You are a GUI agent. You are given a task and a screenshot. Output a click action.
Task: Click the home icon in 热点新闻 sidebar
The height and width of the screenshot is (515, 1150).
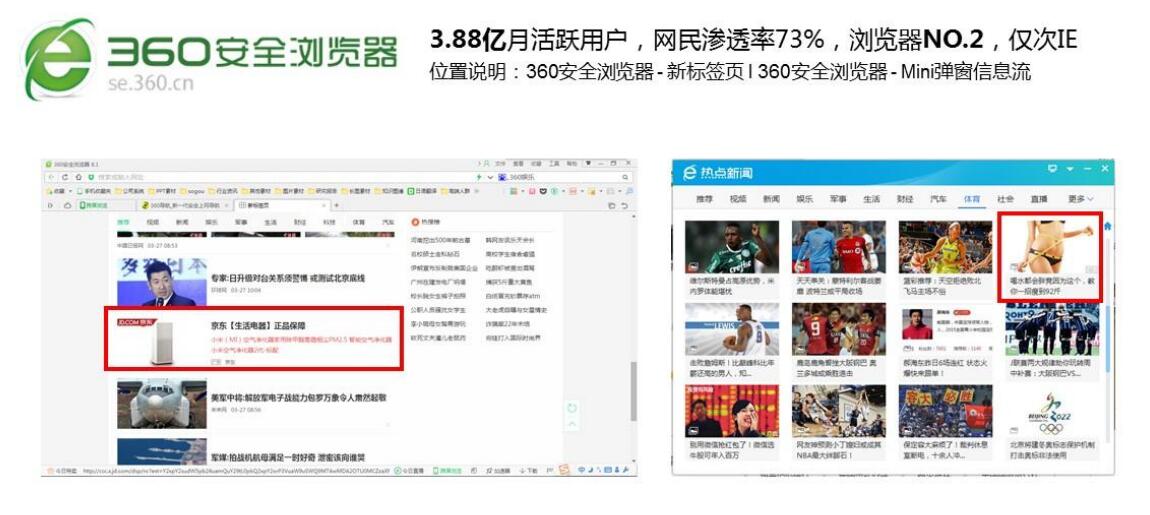[x=1107, y=226]
